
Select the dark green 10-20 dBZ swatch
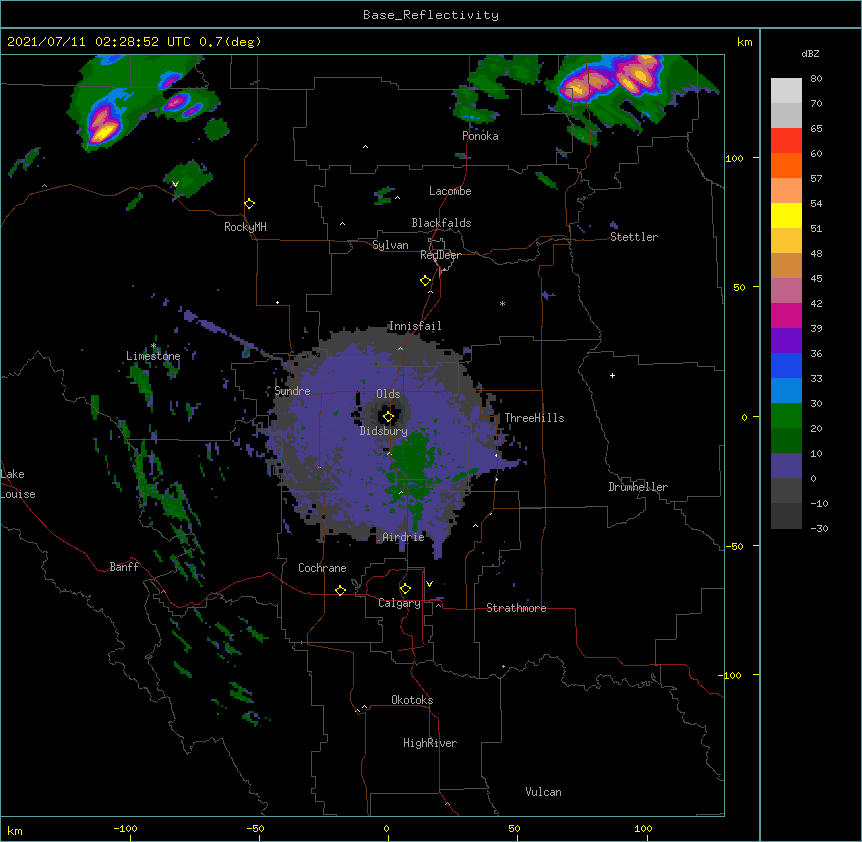point(786,441)
